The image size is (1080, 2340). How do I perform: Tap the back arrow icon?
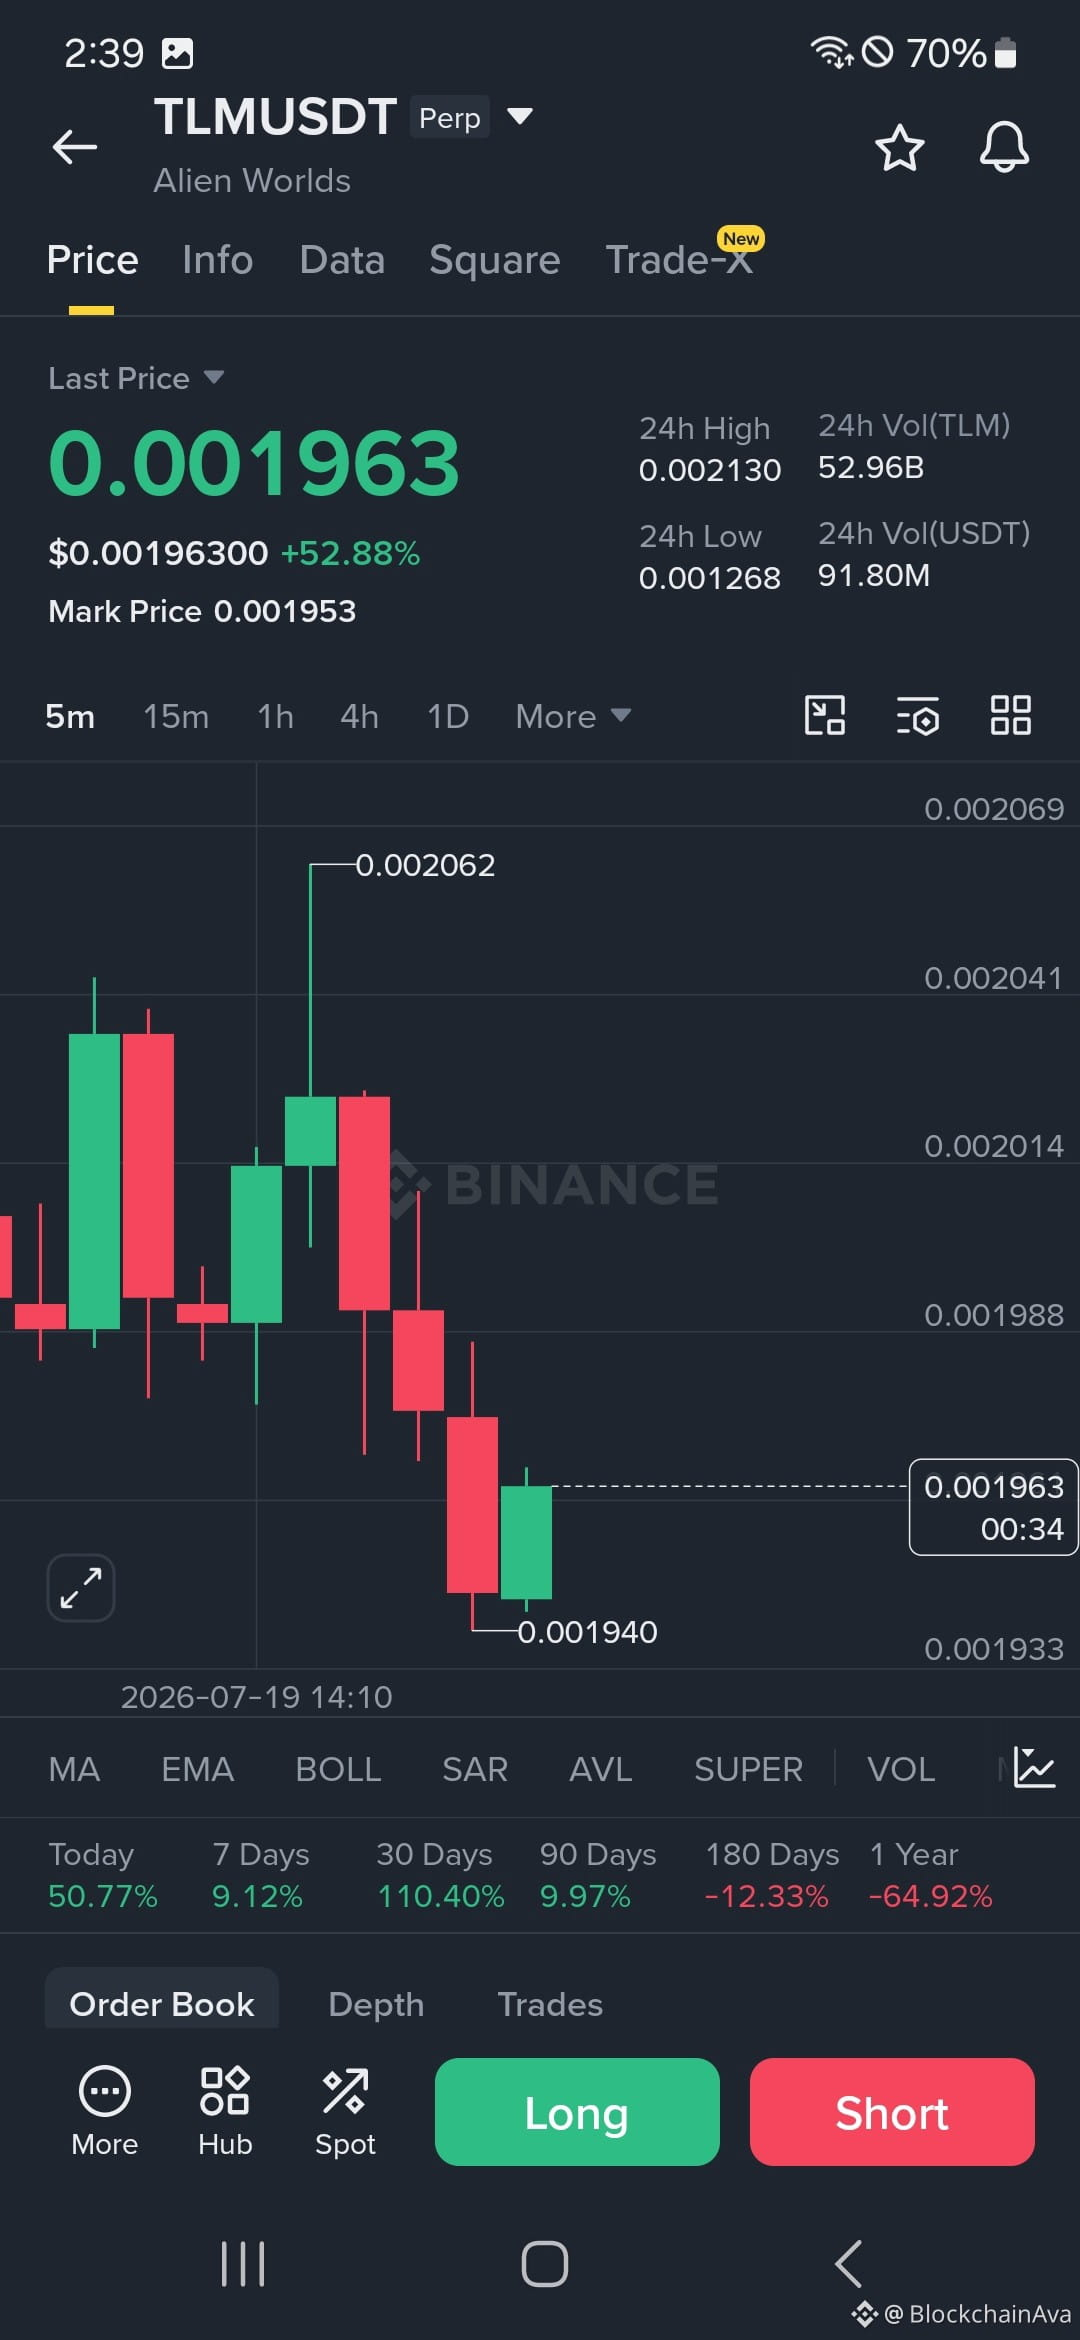75,147
